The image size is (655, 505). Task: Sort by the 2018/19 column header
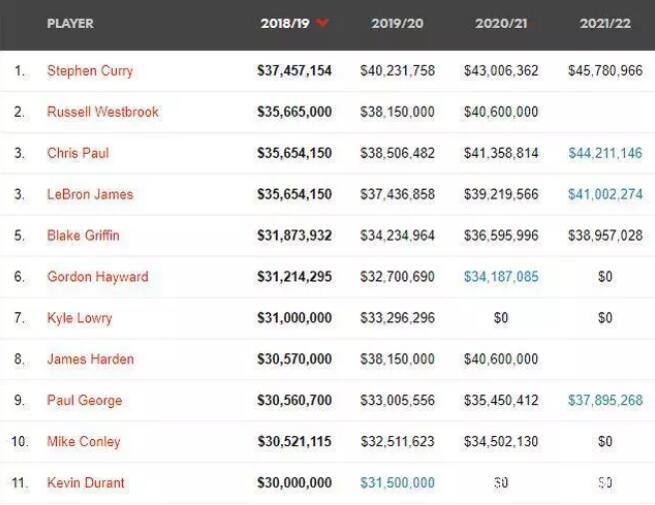click(x=285, y=23)
